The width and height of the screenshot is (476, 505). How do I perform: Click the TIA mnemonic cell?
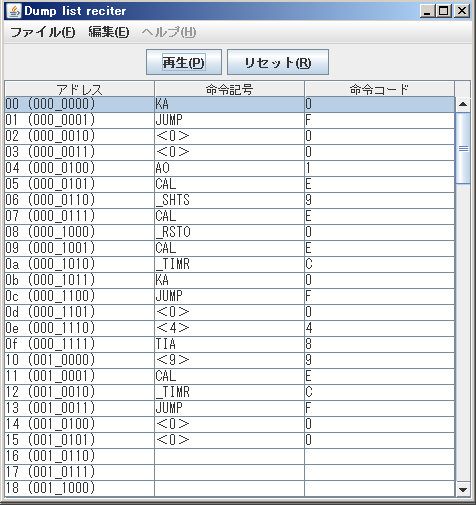[229, 344]
